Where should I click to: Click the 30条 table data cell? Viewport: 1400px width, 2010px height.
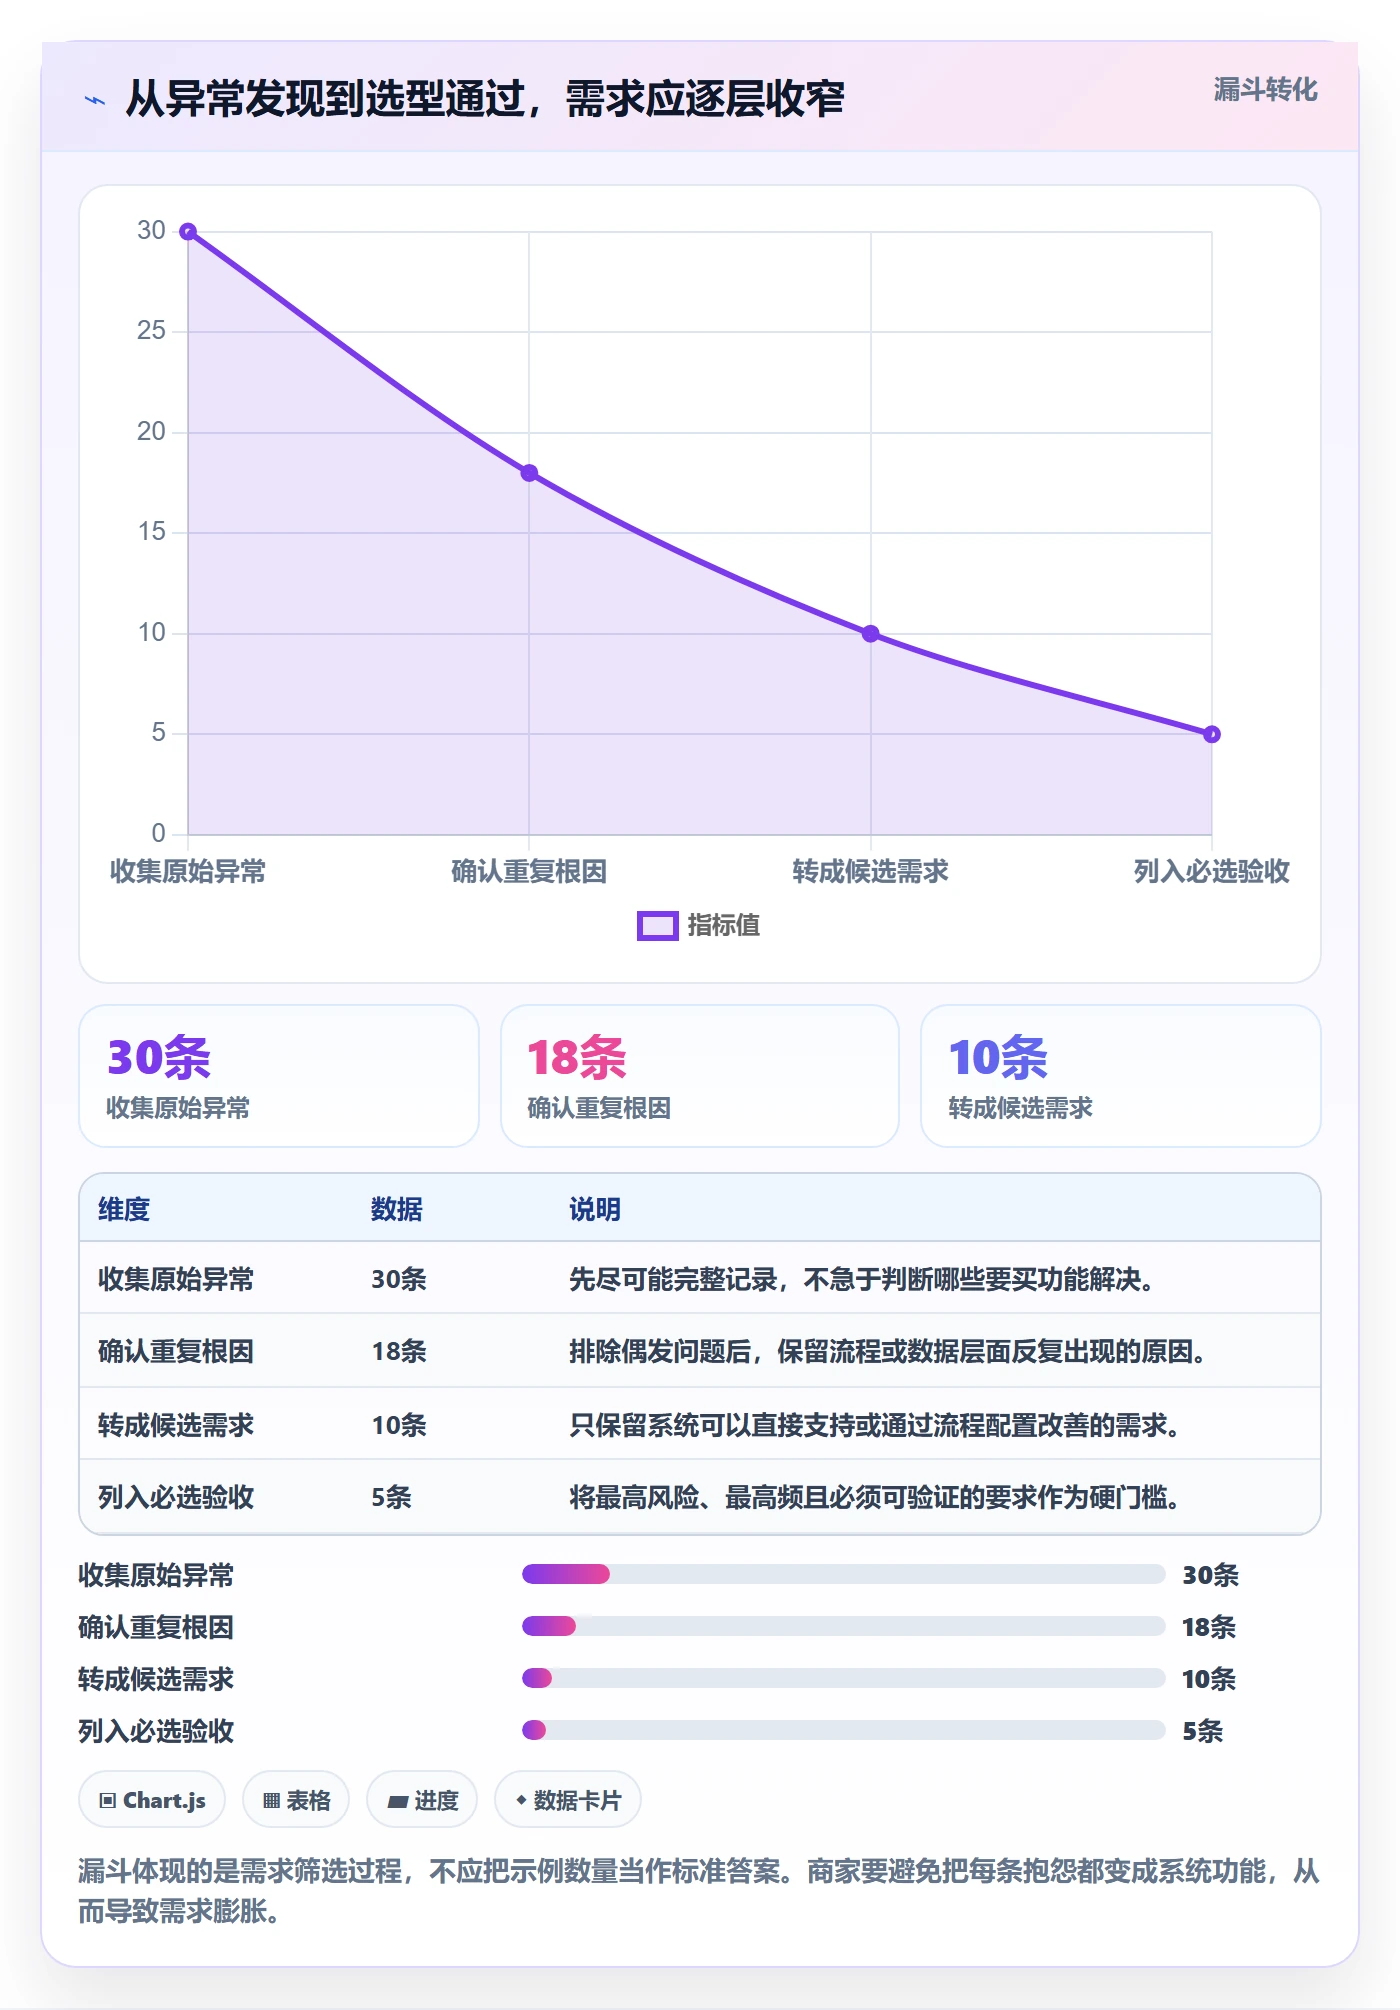399,1279
